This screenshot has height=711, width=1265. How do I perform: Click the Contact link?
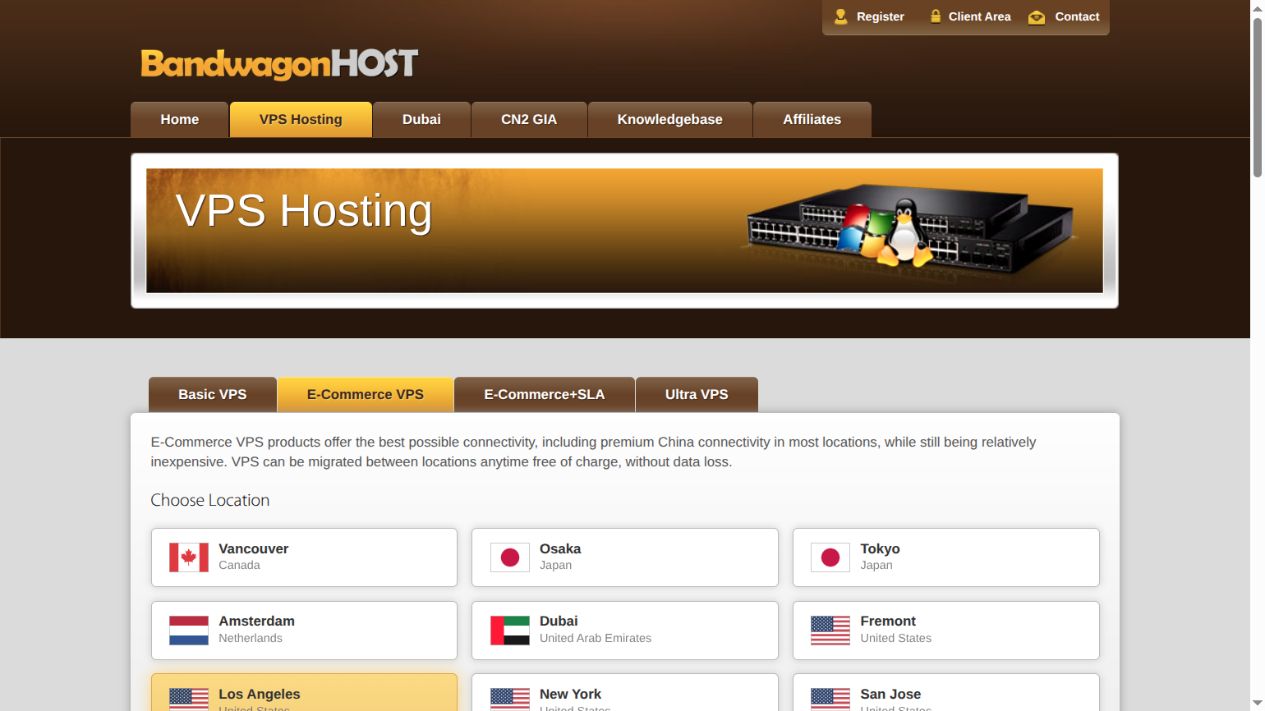click(x=1077, y=16)
